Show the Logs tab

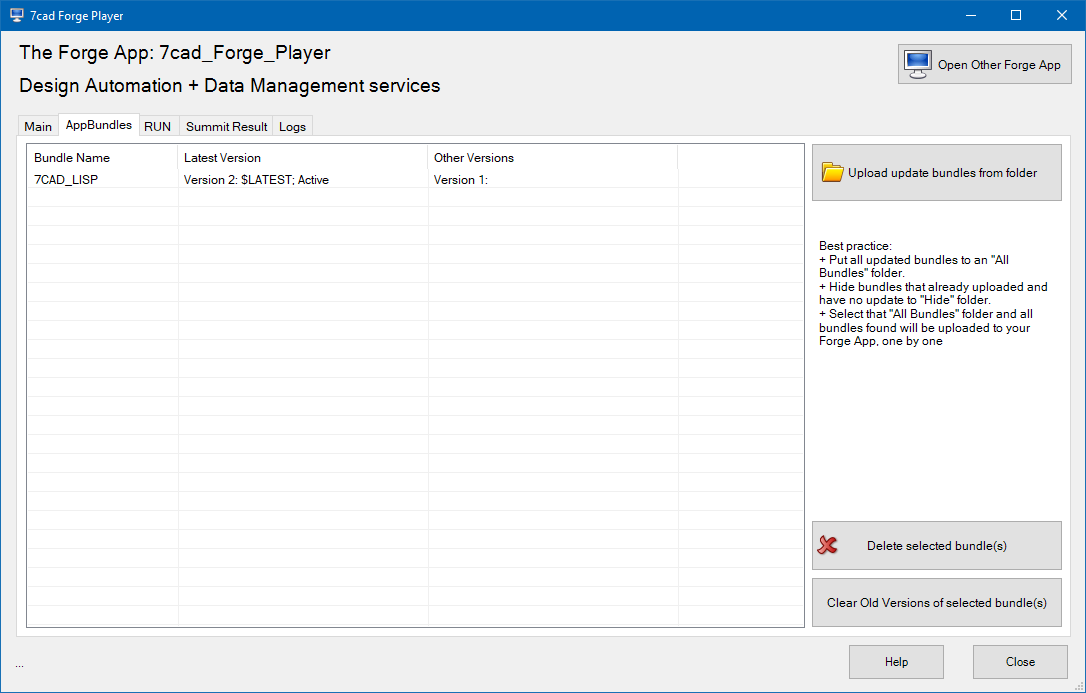(x=292, y=126)
